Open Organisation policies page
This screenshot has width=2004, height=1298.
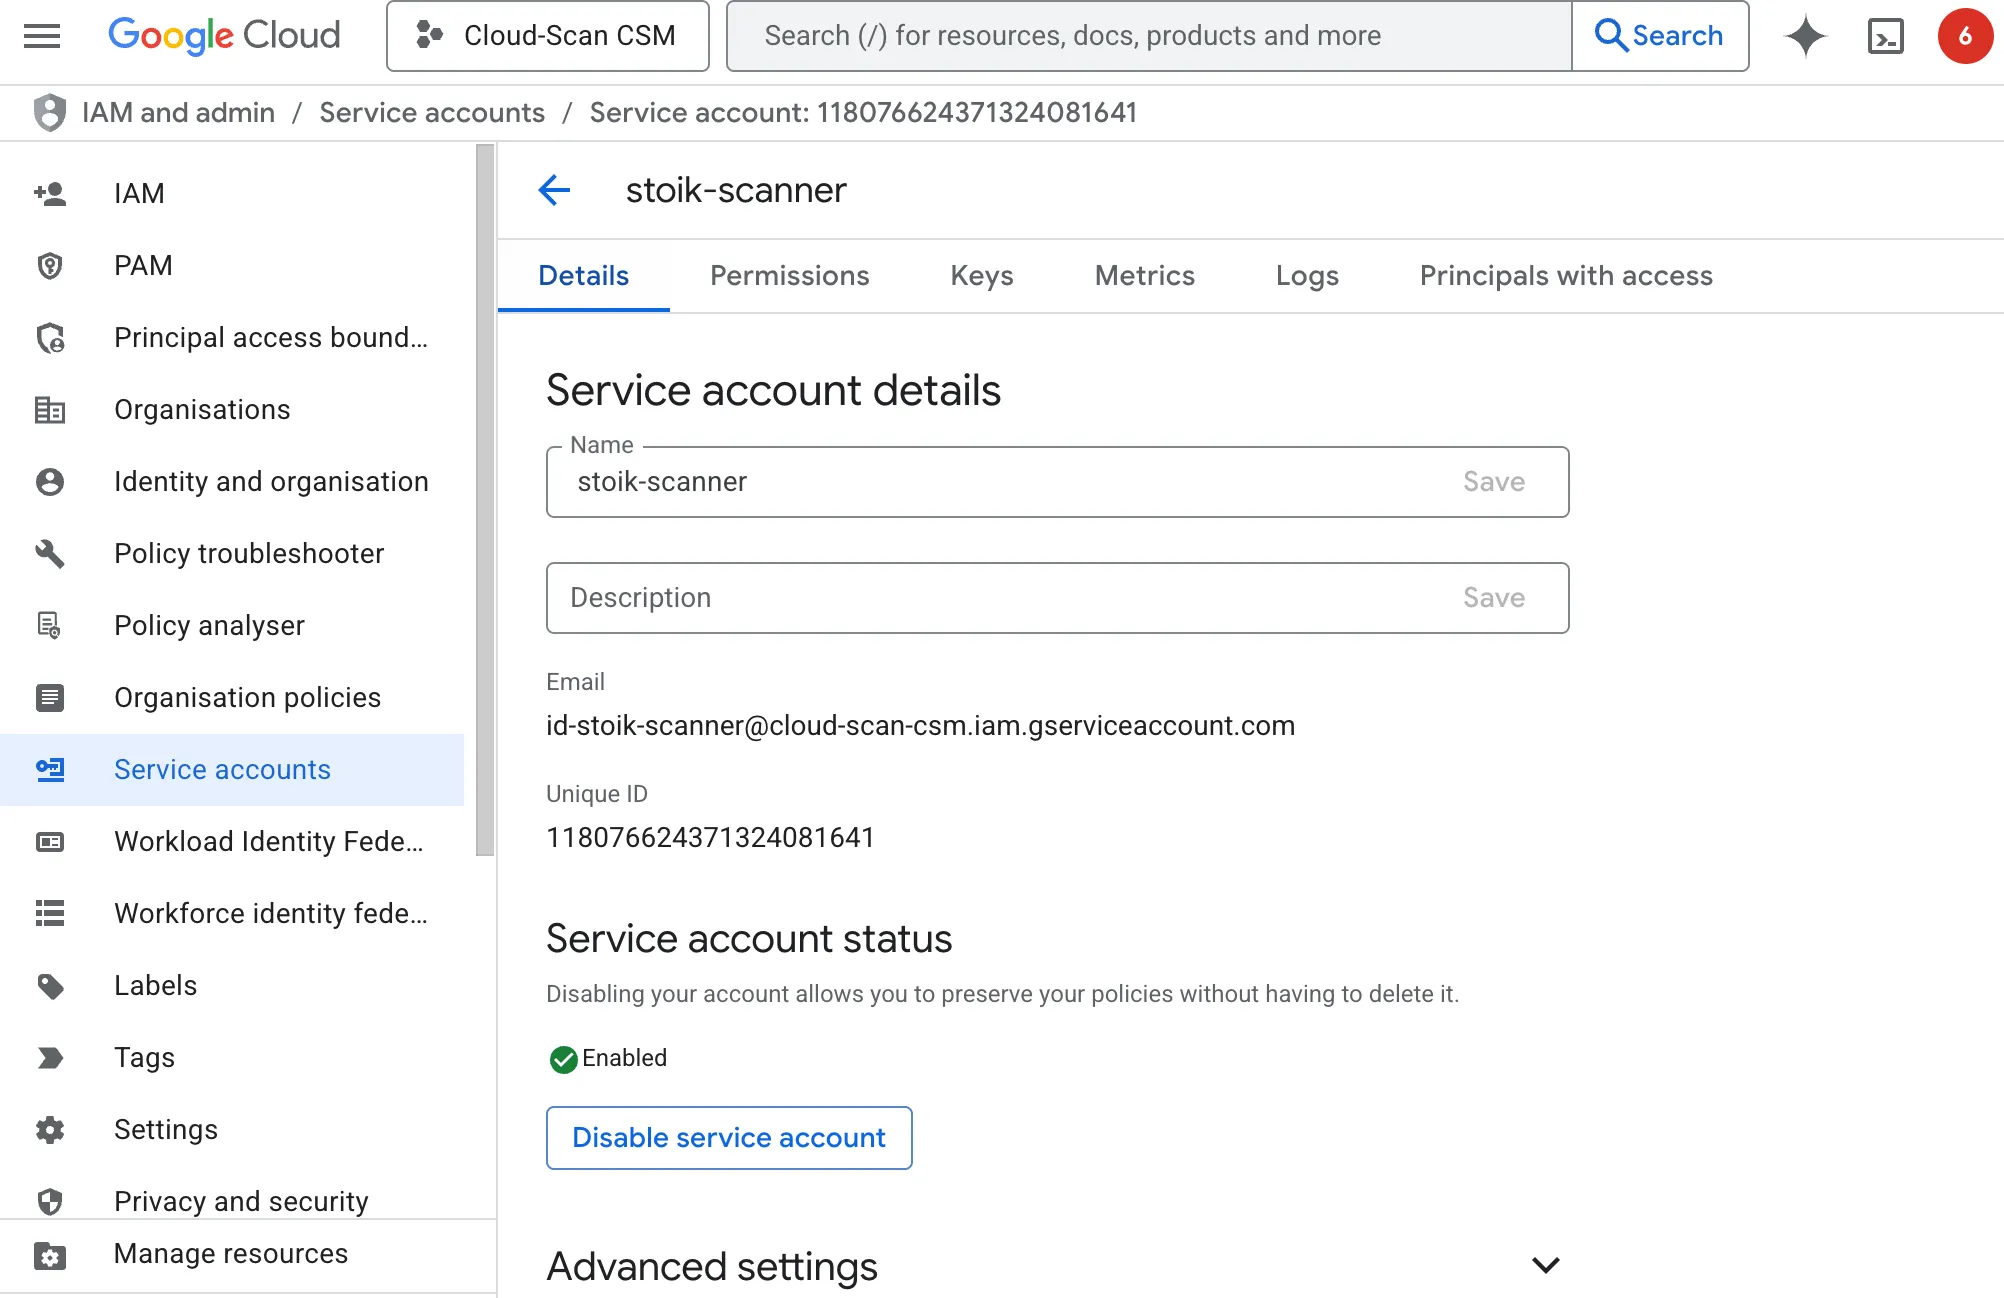pyautogui.click(x=232, y=697)
